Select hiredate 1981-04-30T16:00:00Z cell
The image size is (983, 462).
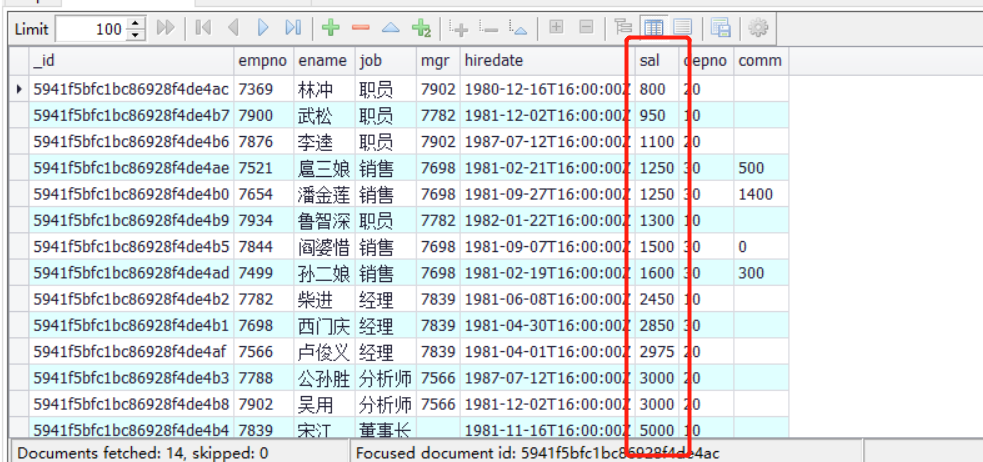click(547, 326)
